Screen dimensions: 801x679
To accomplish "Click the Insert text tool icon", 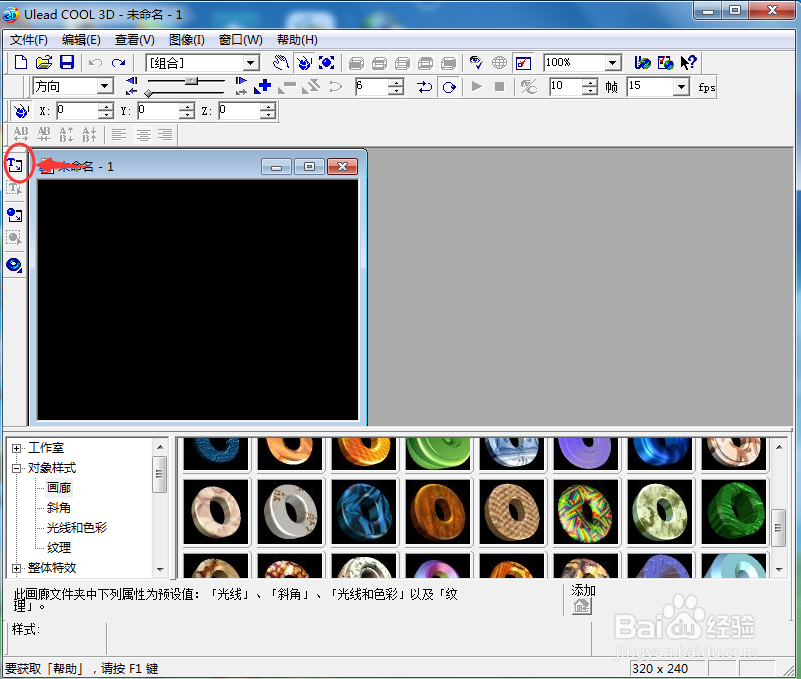I will click(x=15, y=165).
